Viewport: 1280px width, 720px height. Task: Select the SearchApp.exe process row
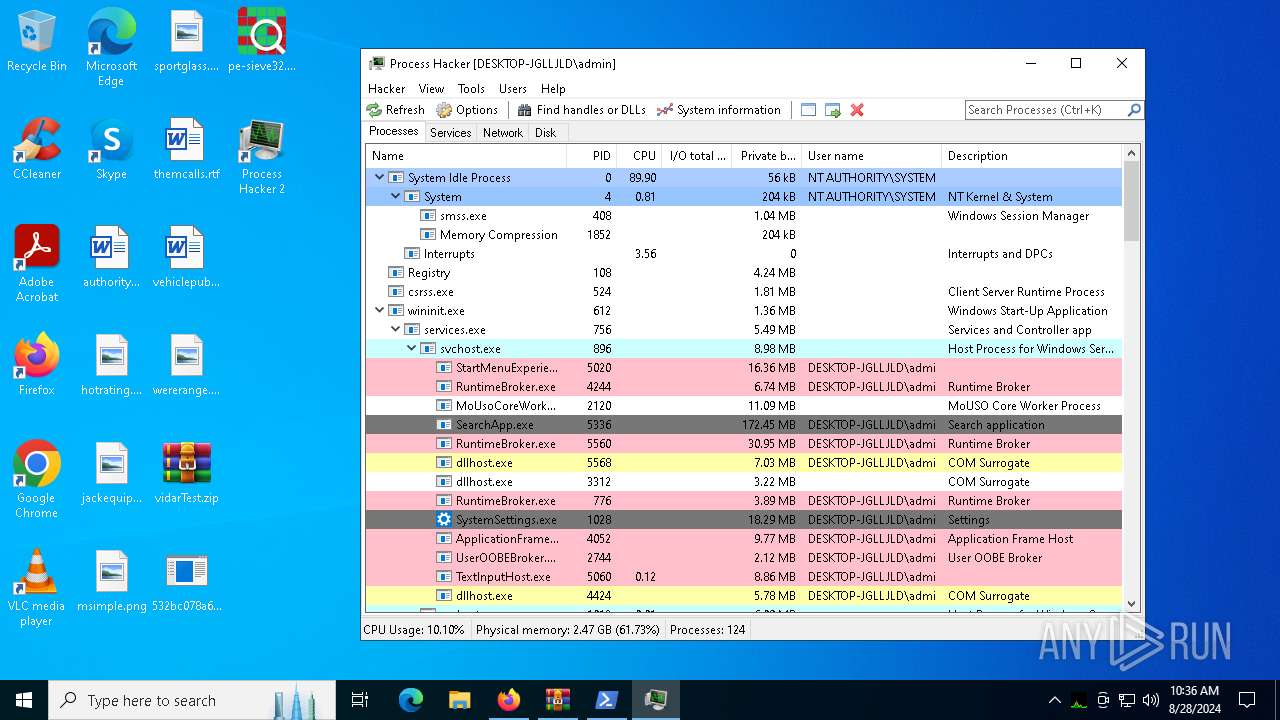(744, 425)
